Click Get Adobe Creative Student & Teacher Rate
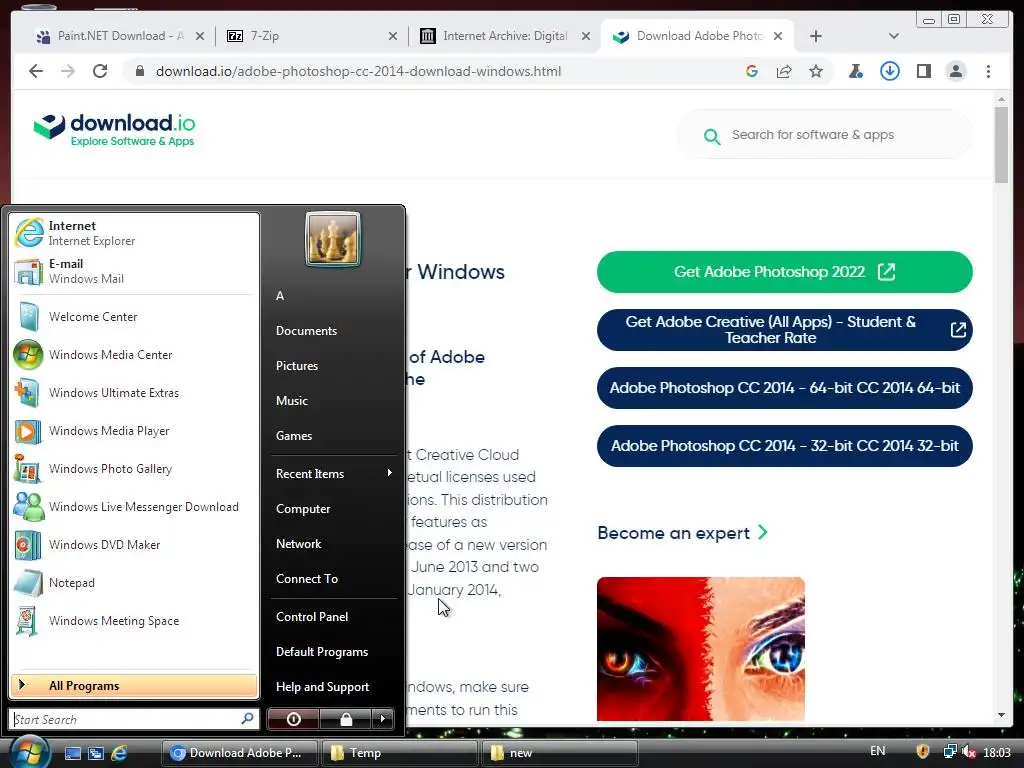The width and height of the screenshot is (1024, 768). click(x=784, y=330)
